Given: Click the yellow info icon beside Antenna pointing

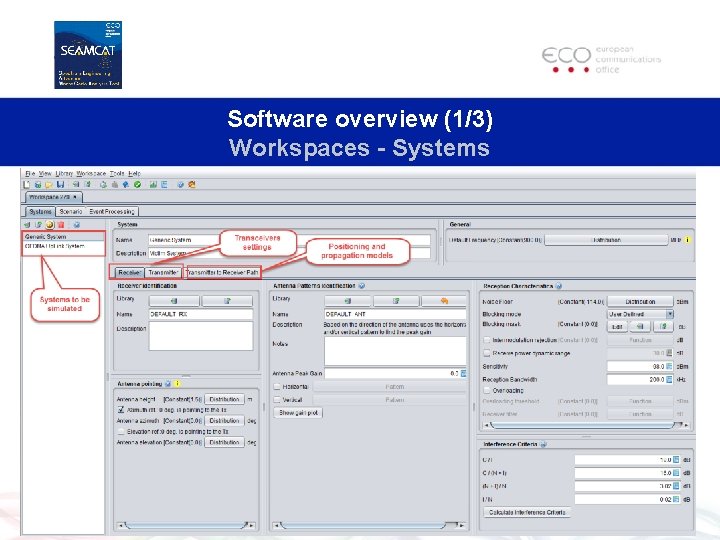Looking at the screenshot, I should [177, 383].
